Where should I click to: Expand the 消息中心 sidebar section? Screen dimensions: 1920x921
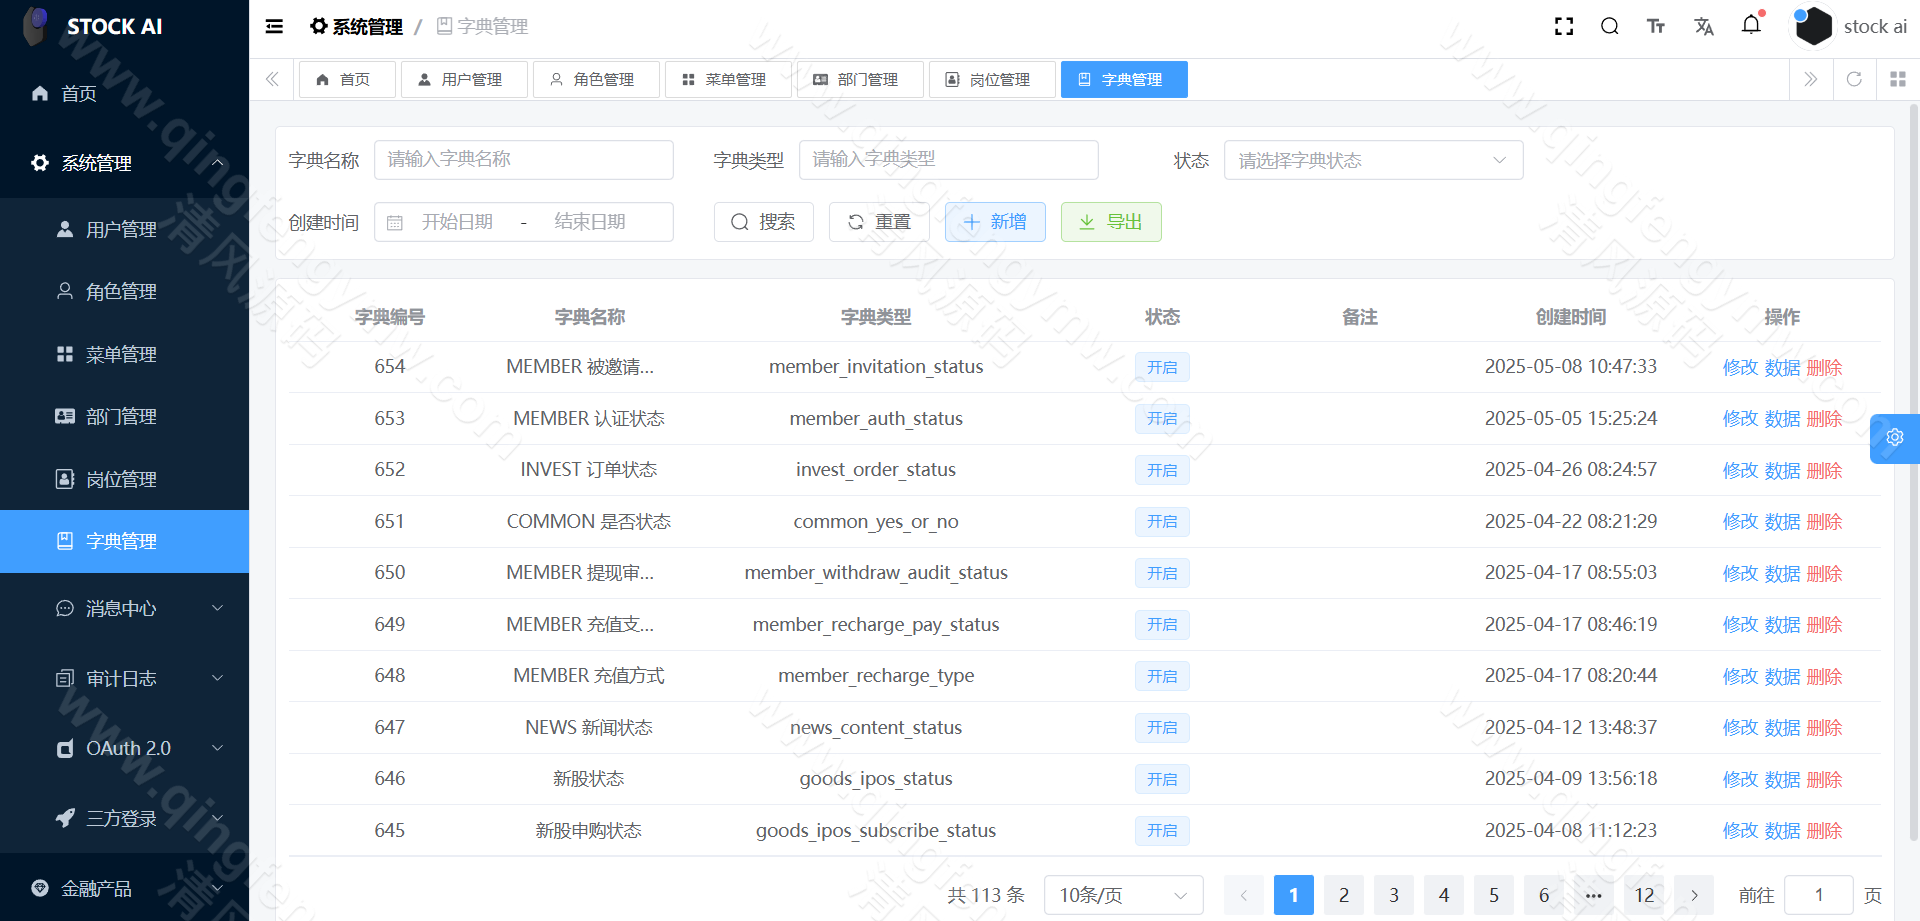(x=124, y=608)
